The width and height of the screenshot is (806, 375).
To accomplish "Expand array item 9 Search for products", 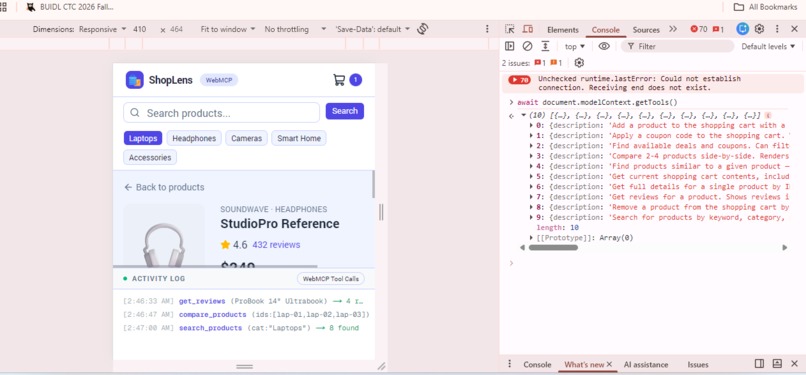I will pyautogui.click(x=532, y=217).
